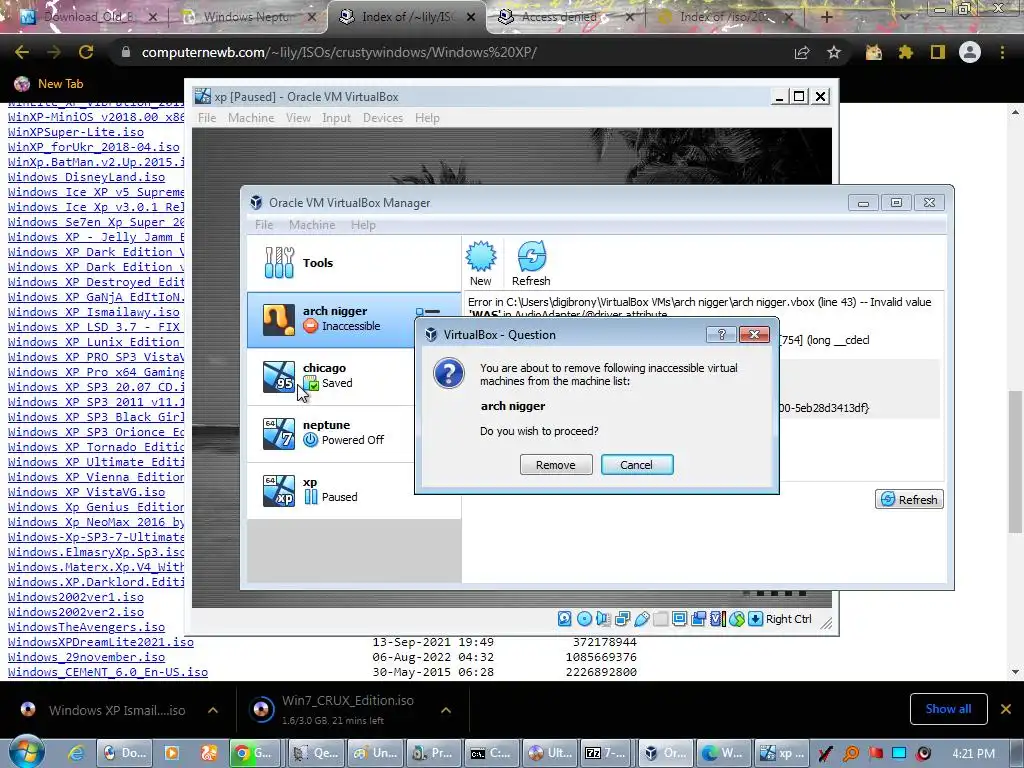
Task: Select the chicago saved VM
Action: point(330,376)
